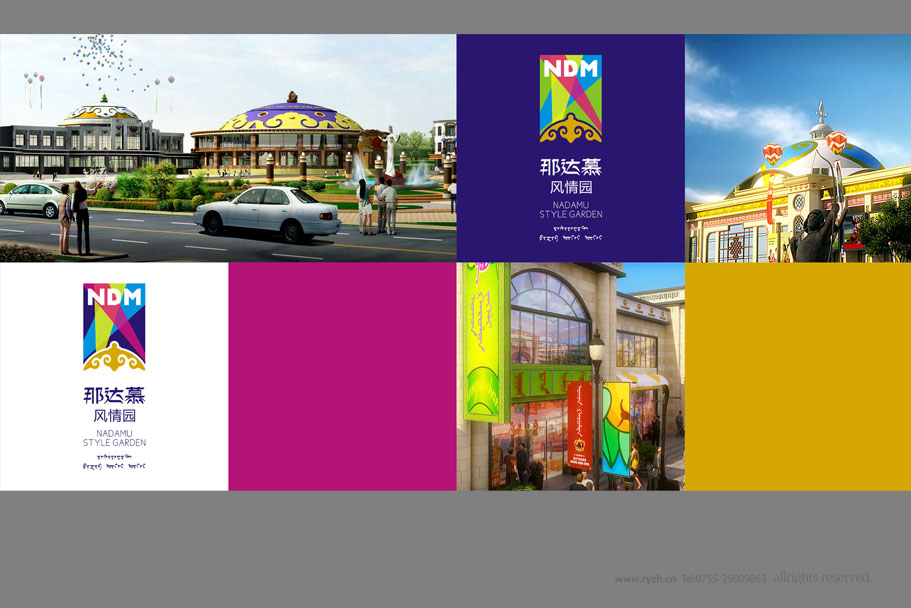Click NADAMU STYLE GARDEN text on white panel

pyautogui.click(x=114, y=438)
